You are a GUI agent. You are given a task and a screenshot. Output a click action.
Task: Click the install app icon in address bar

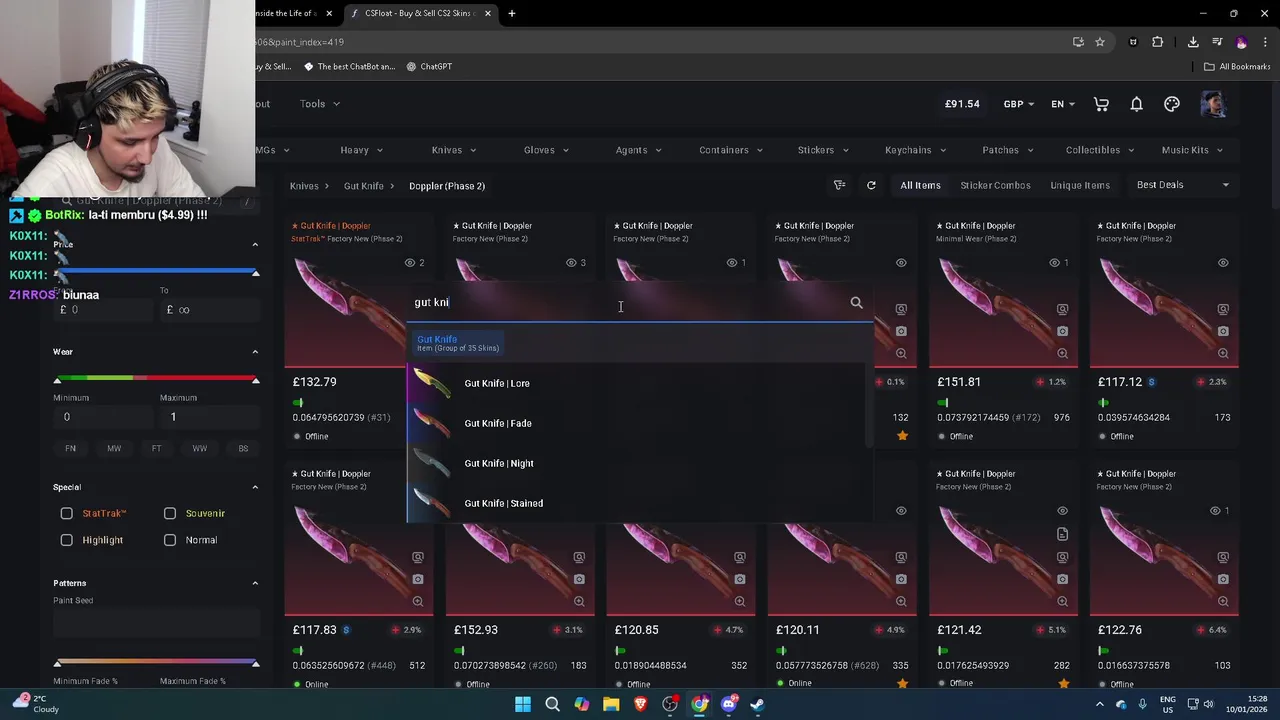coord(1078,42)
